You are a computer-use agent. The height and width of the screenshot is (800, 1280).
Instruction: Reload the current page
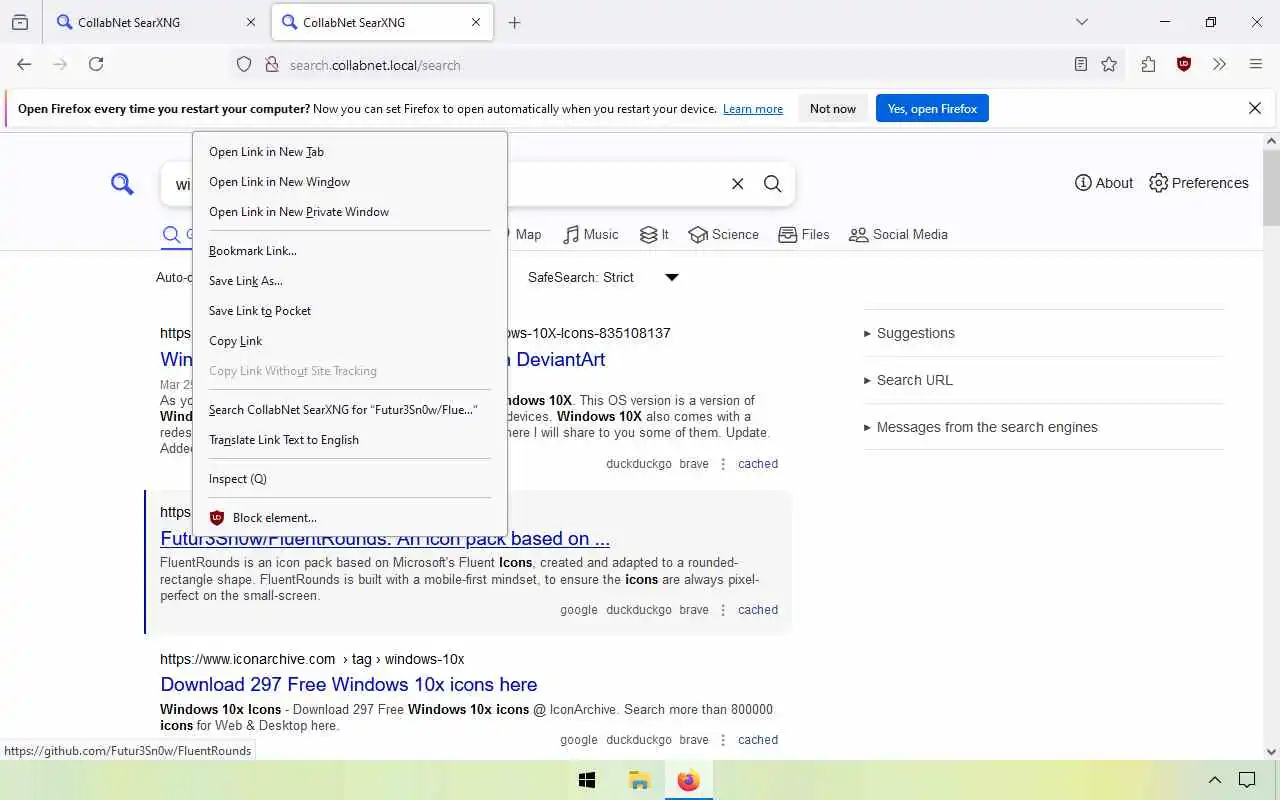tap(96, 64)
